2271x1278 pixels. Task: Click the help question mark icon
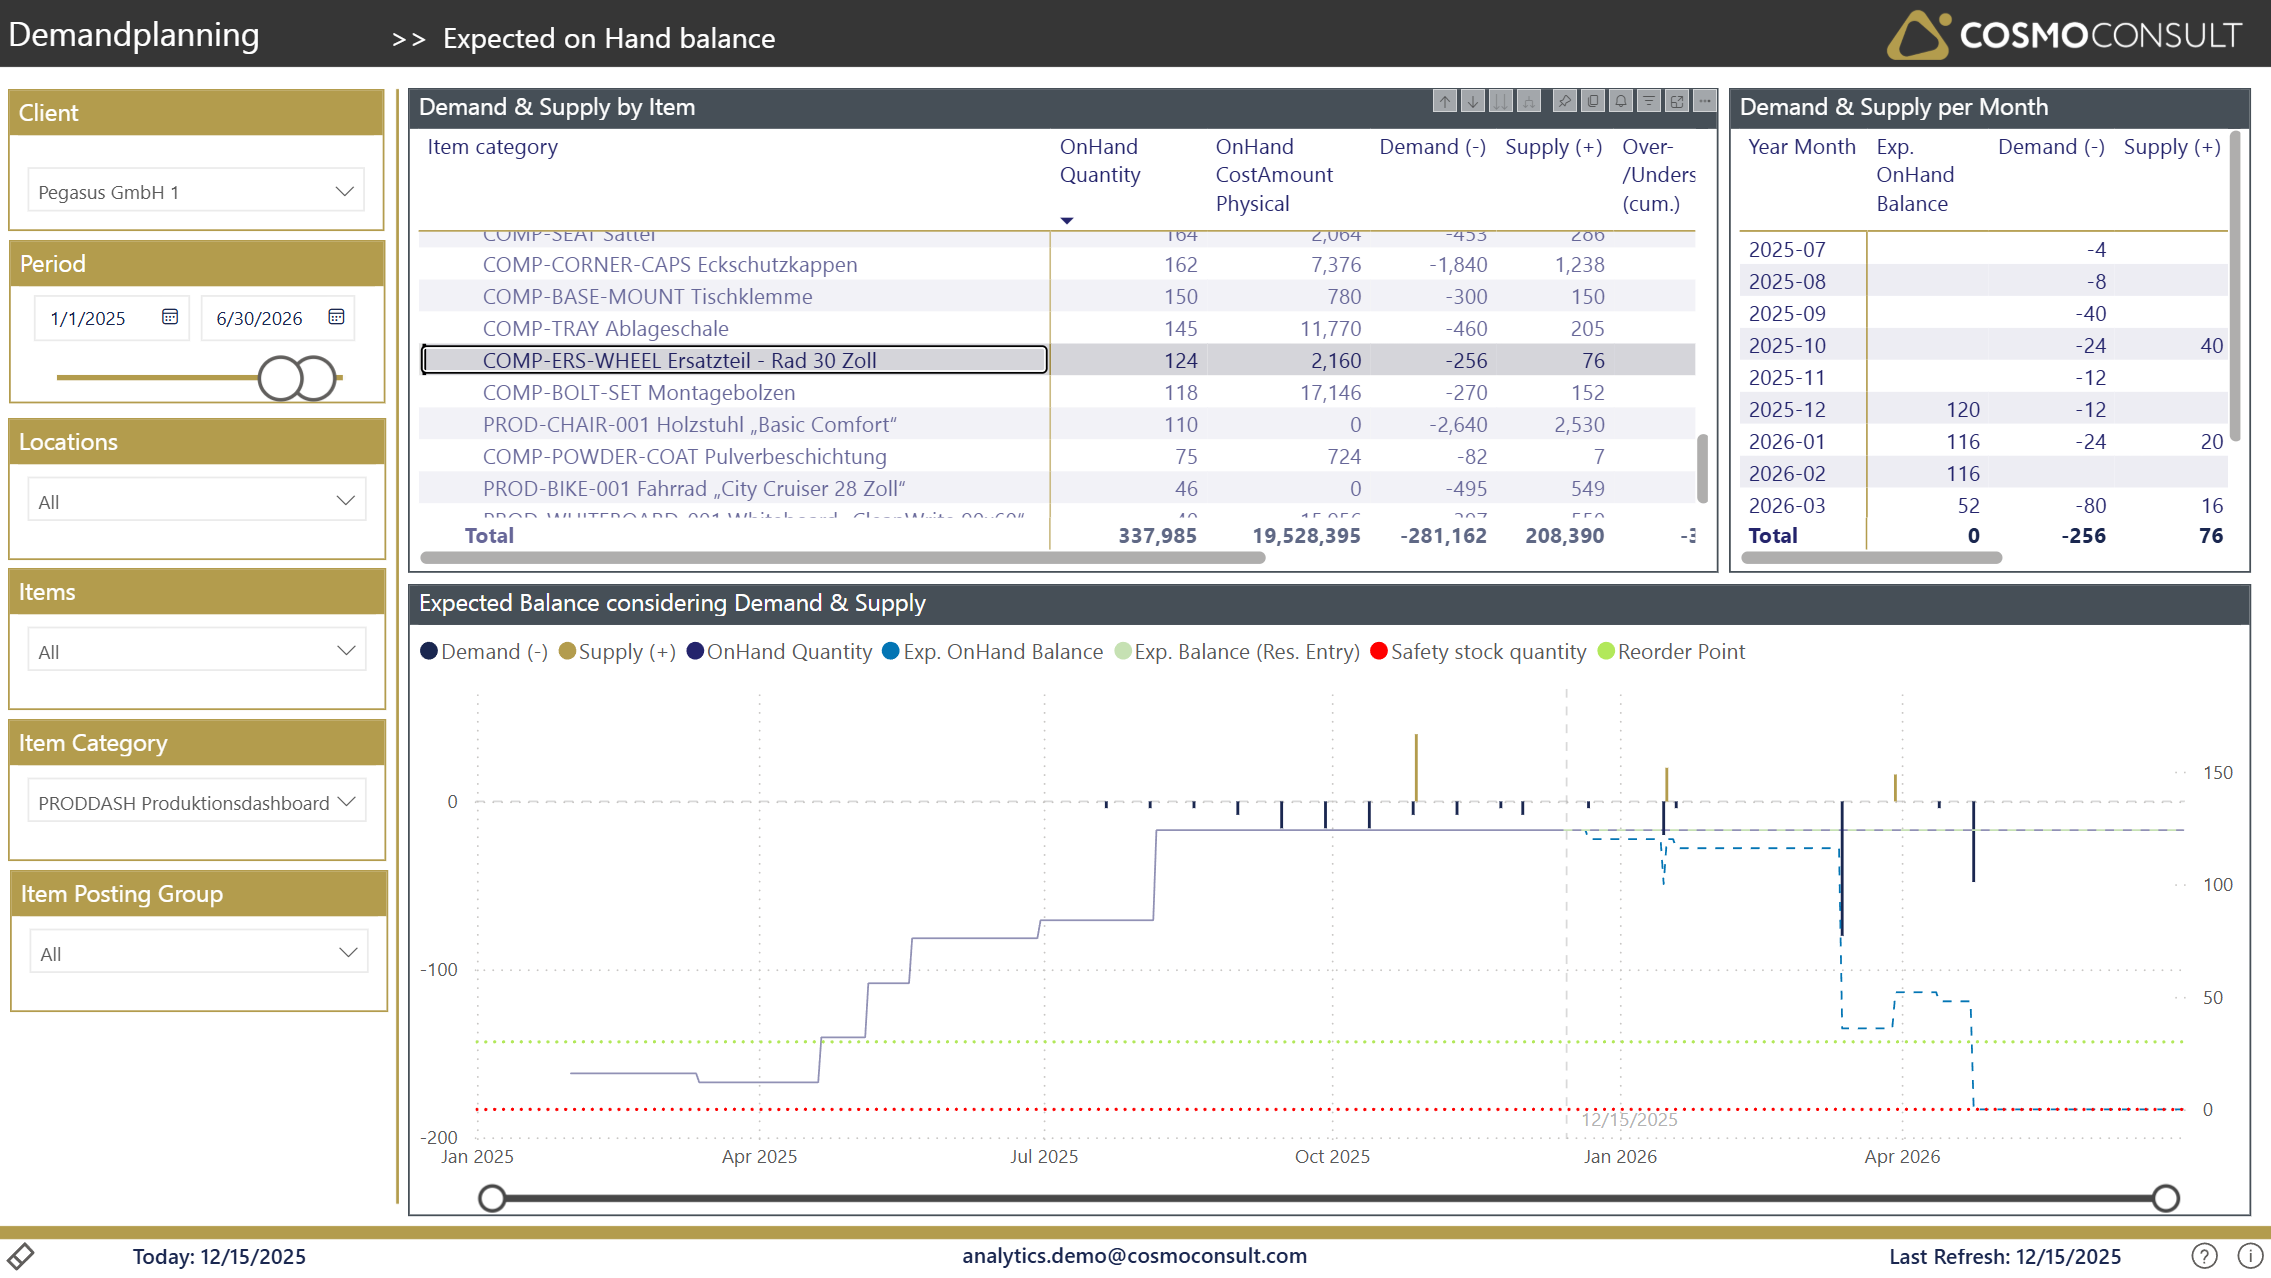tap(2204, 1256)
